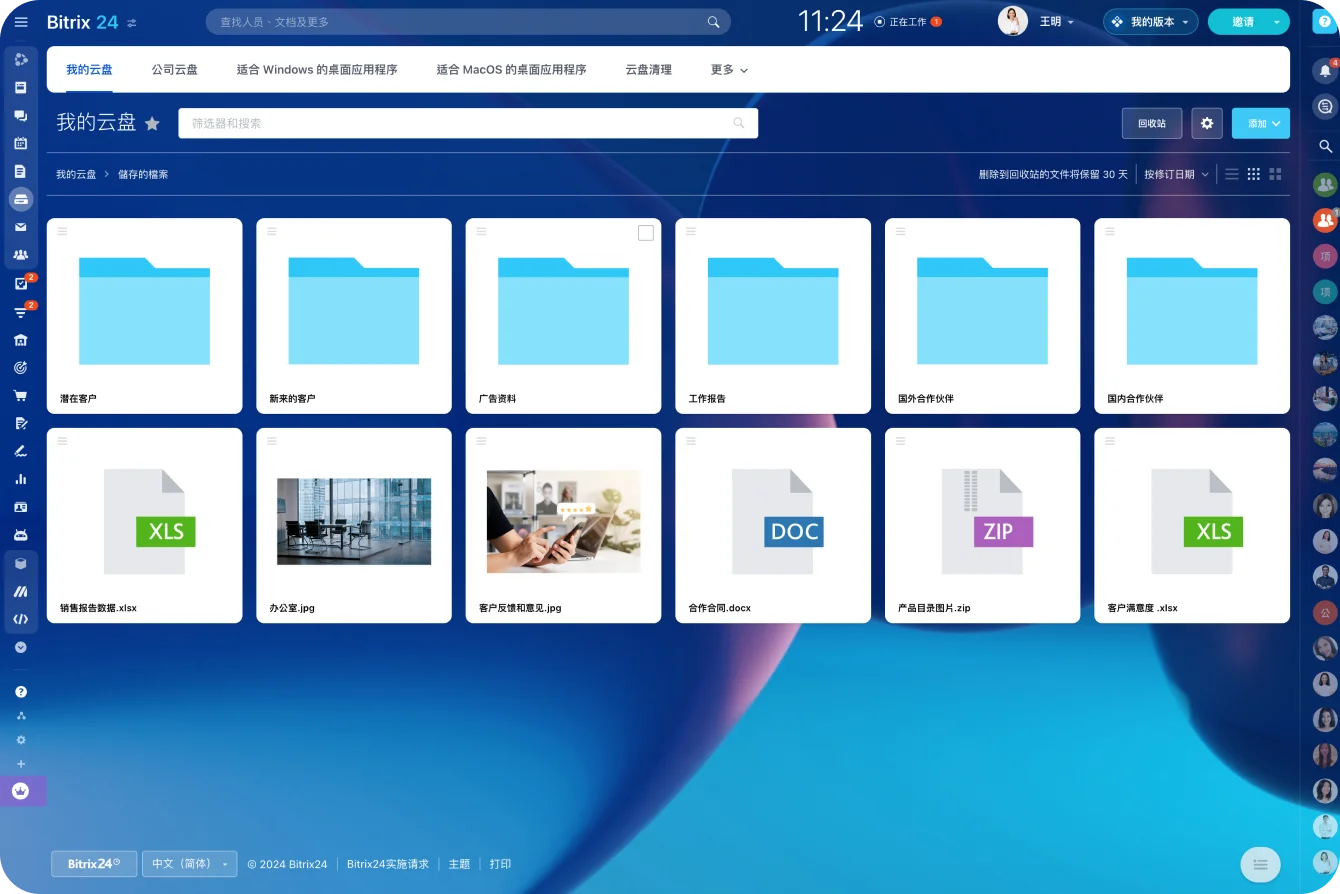Open the Mail icon in left sidebar
The image size is (1340, 894).
[x=21, y=227]
